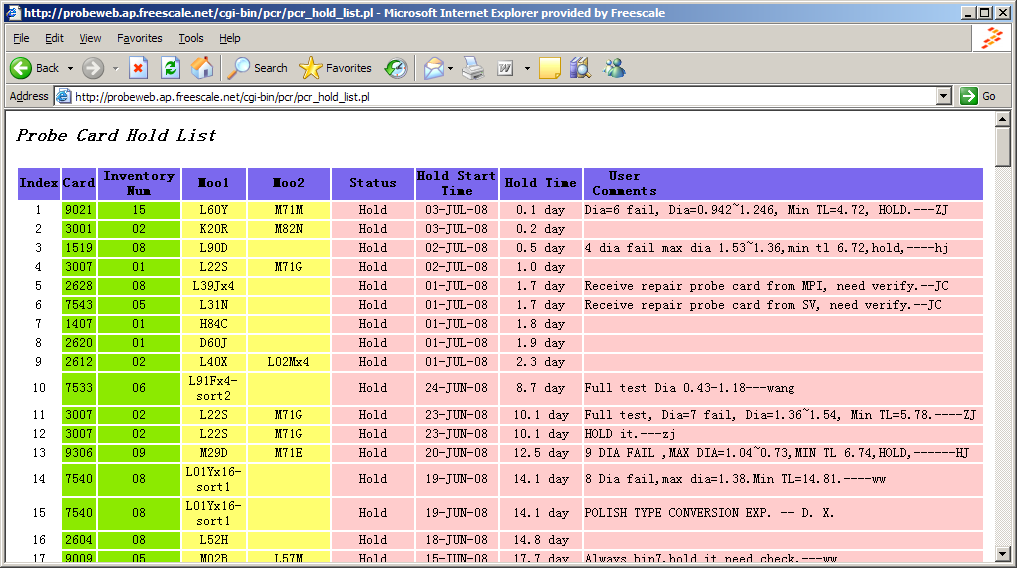The height and width of the screenshot is (568, 1017).
Task: Refresh the page with the Refresh icon
Action: point(170,68)
